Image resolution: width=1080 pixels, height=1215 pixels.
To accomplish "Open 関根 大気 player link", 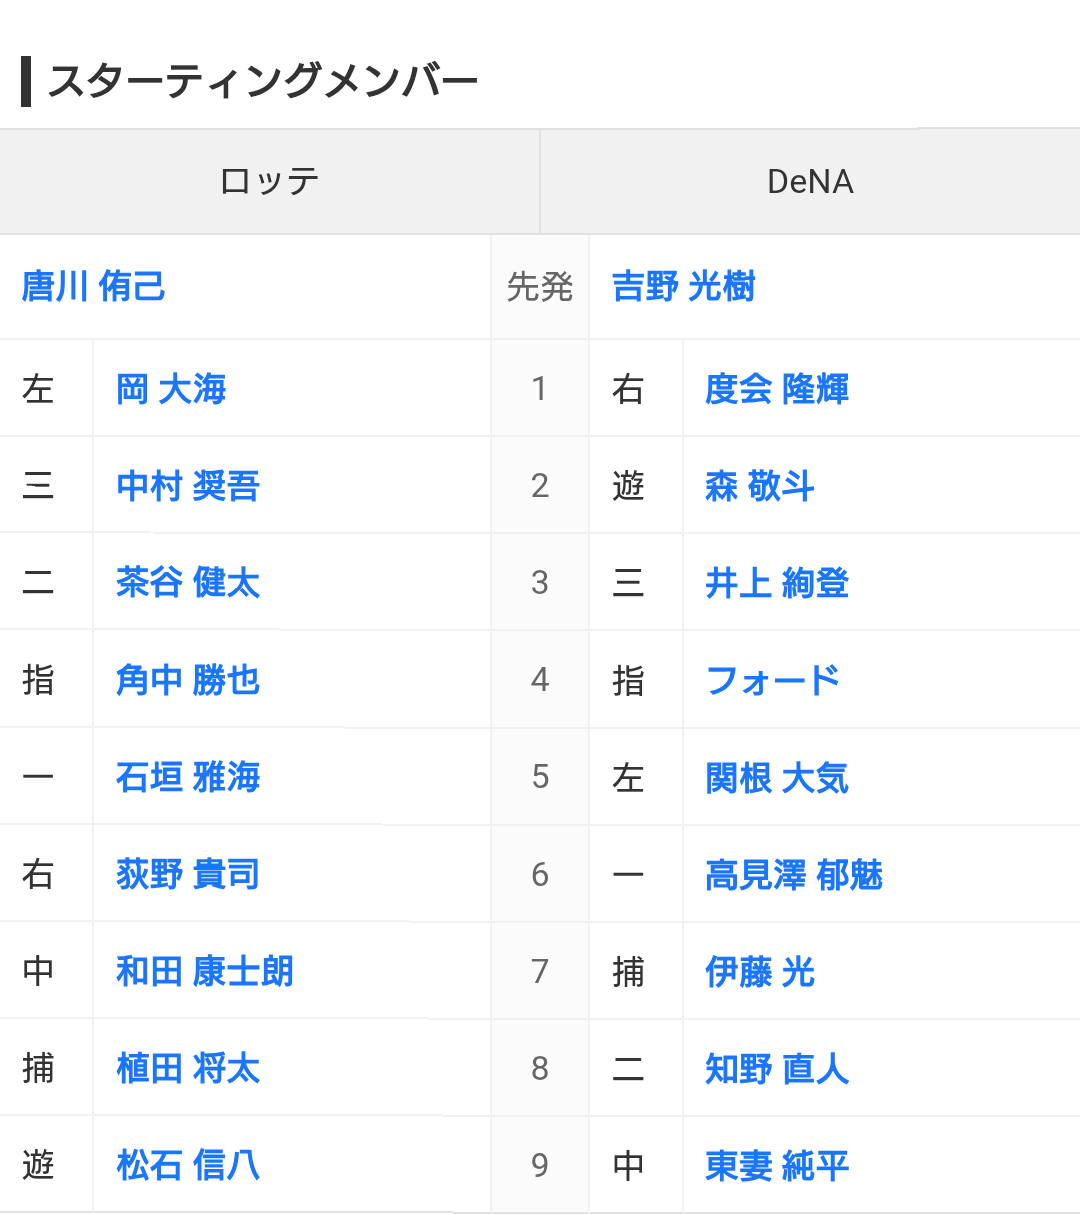I will [x=777, y=777].
